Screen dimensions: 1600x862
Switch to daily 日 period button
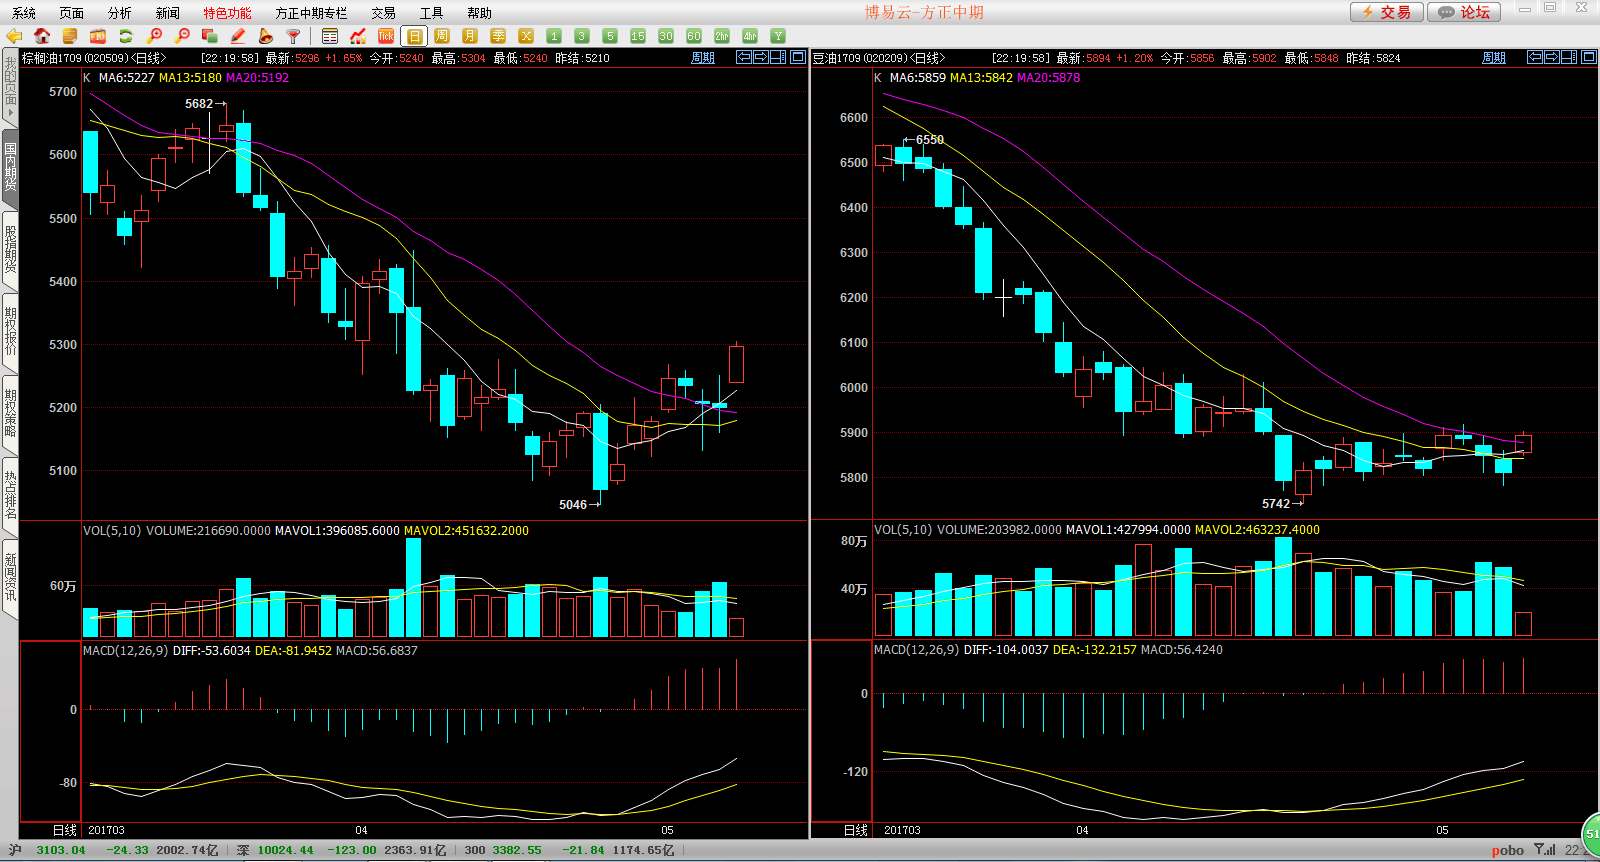pos(414,36)
